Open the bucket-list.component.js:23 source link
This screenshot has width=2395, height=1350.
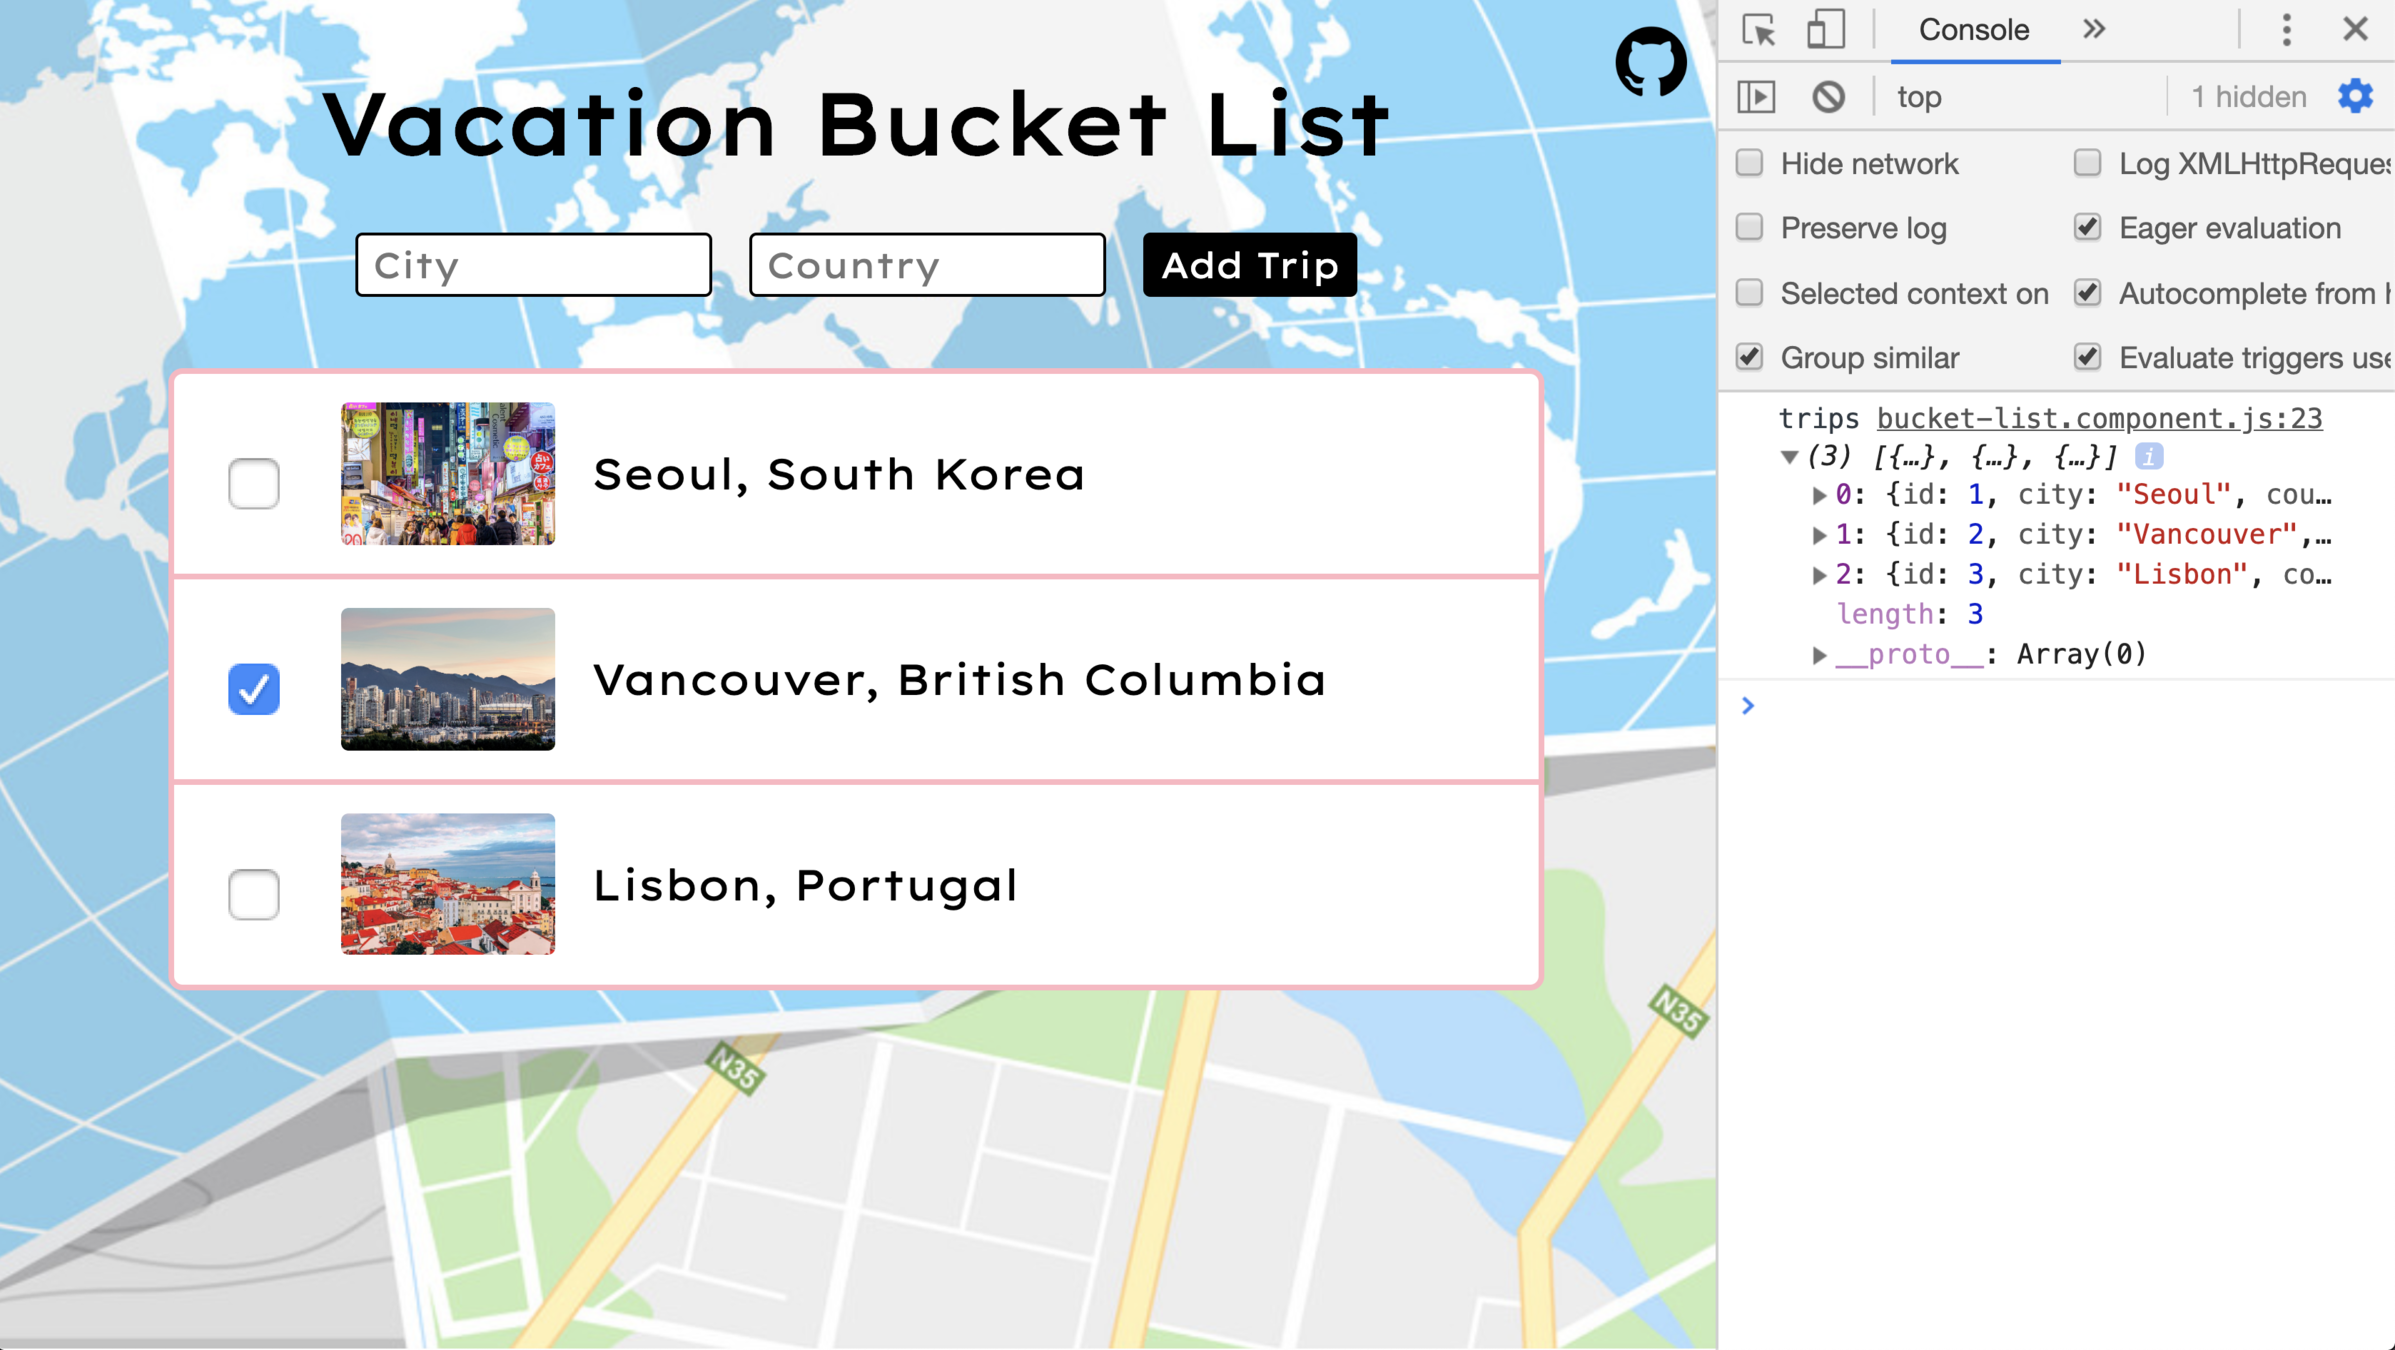click(x=2099, y=418)
